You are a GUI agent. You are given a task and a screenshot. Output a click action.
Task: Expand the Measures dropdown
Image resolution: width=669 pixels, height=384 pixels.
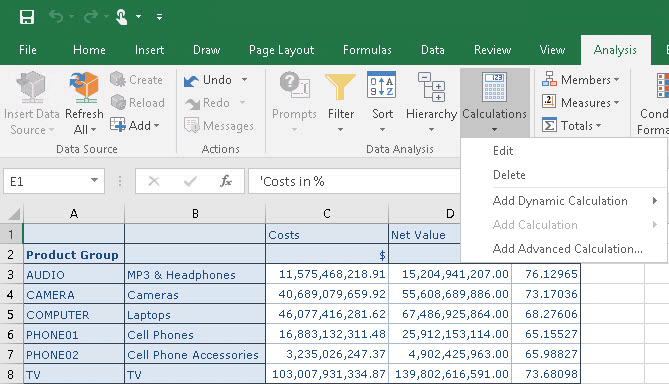point(581,103)
